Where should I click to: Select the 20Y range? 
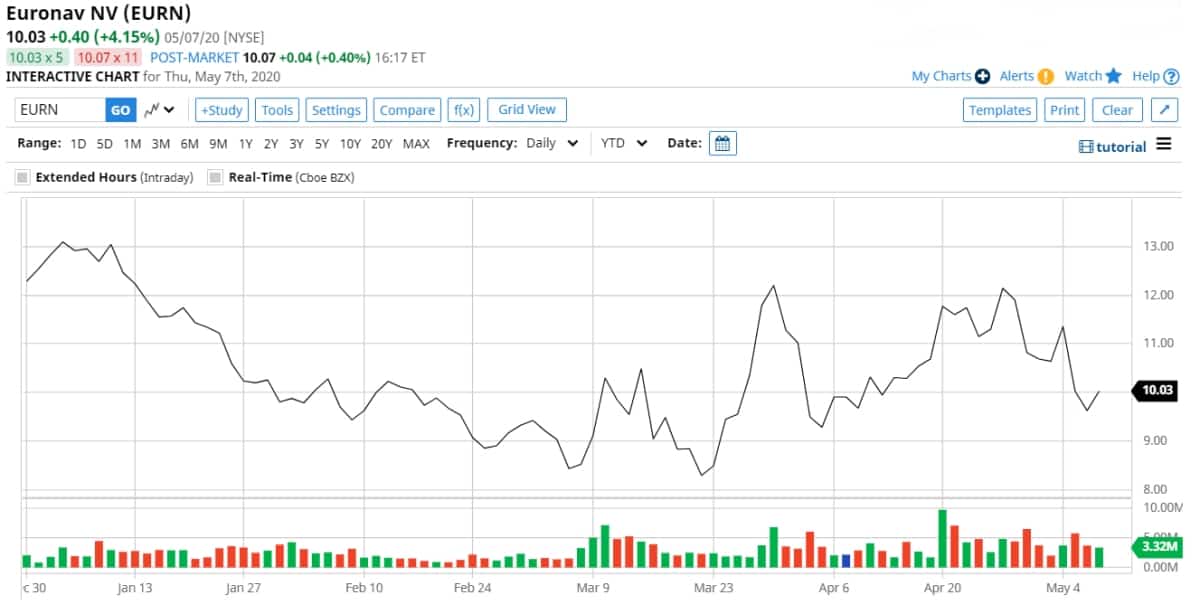click(x=382, y=144)
